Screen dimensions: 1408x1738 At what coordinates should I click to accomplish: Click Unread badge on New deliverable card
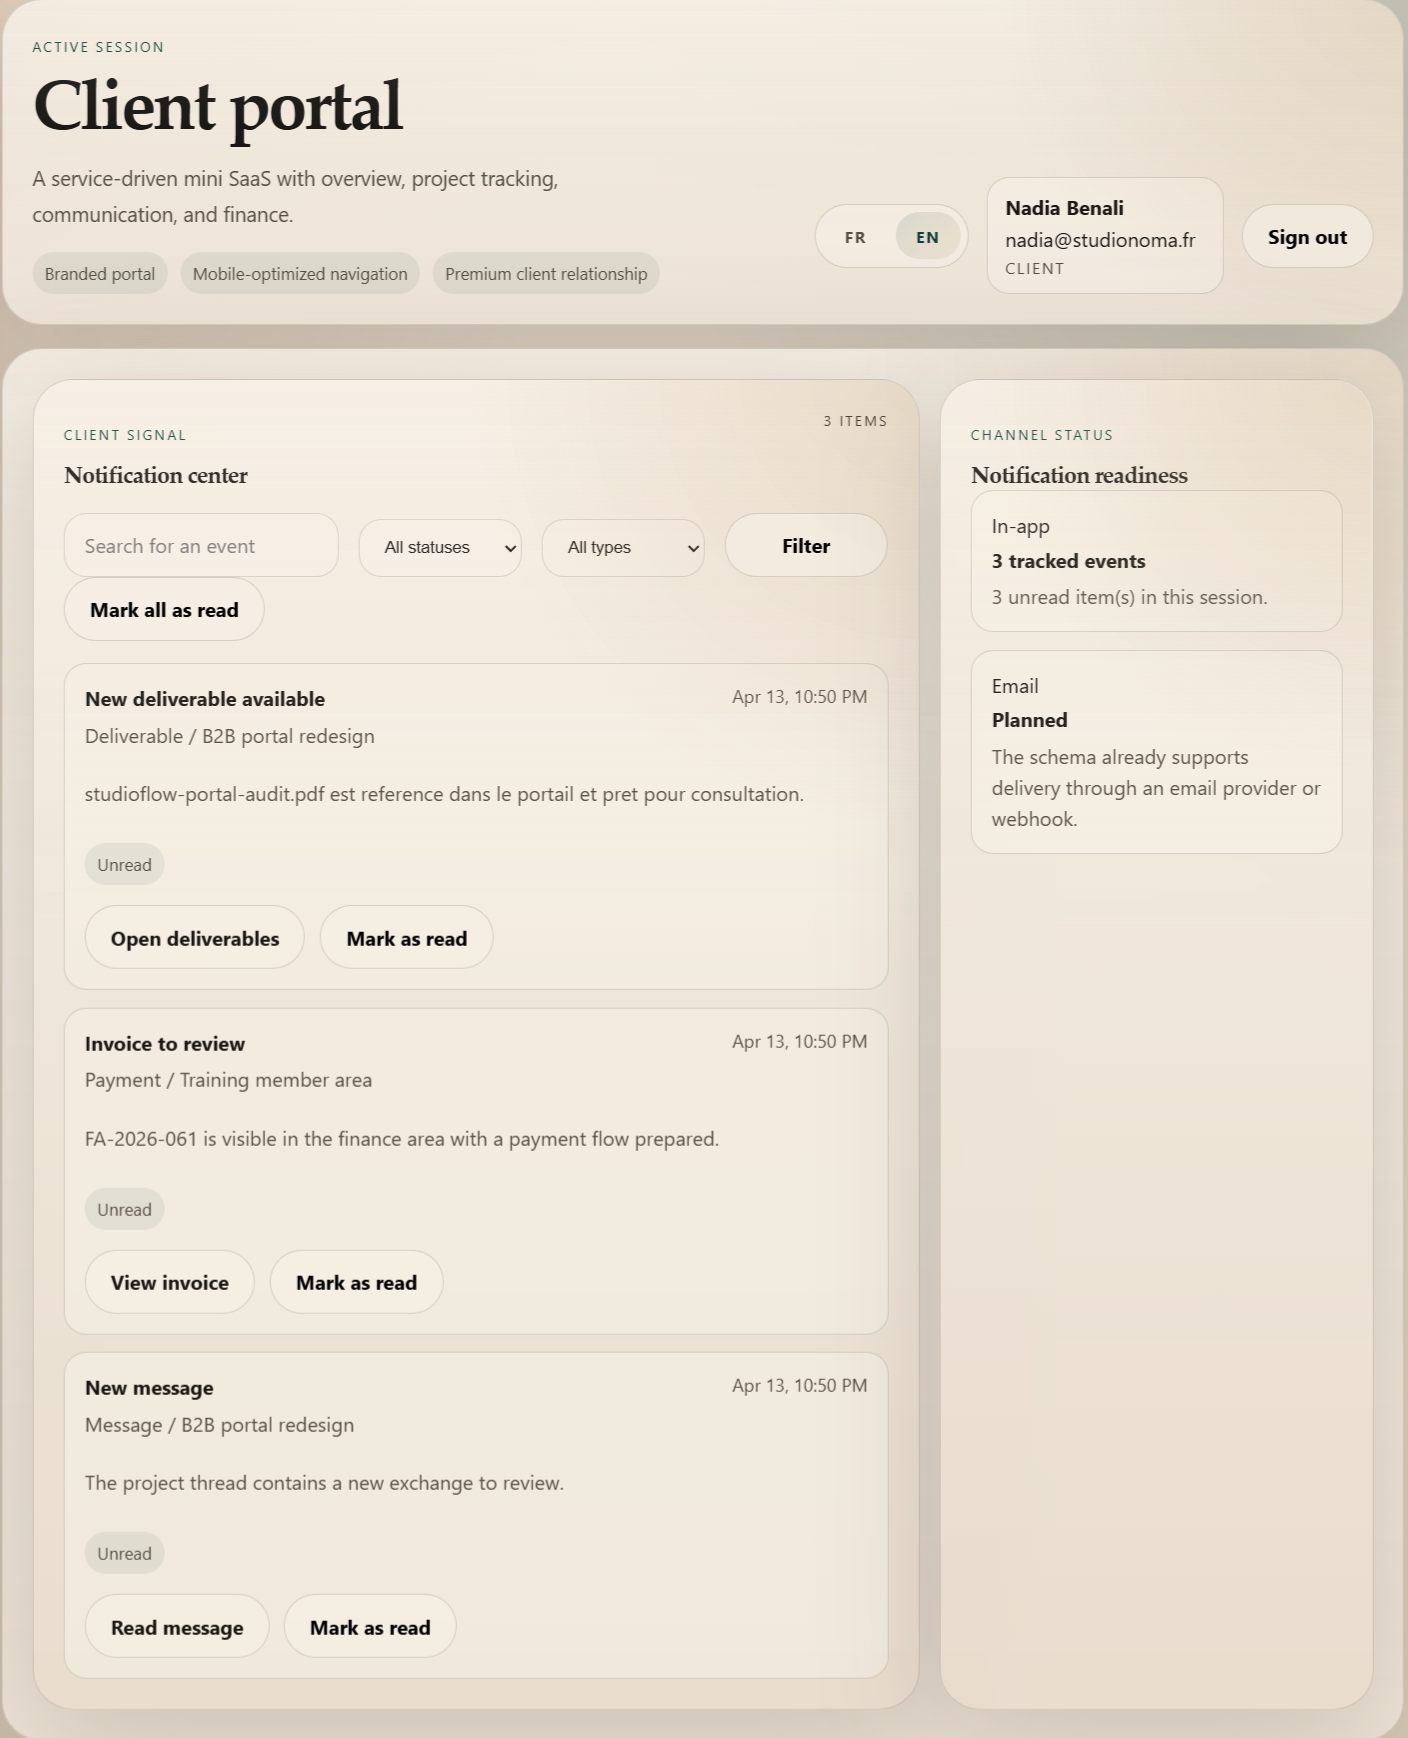pyautogui.click(x=125, y=865)
